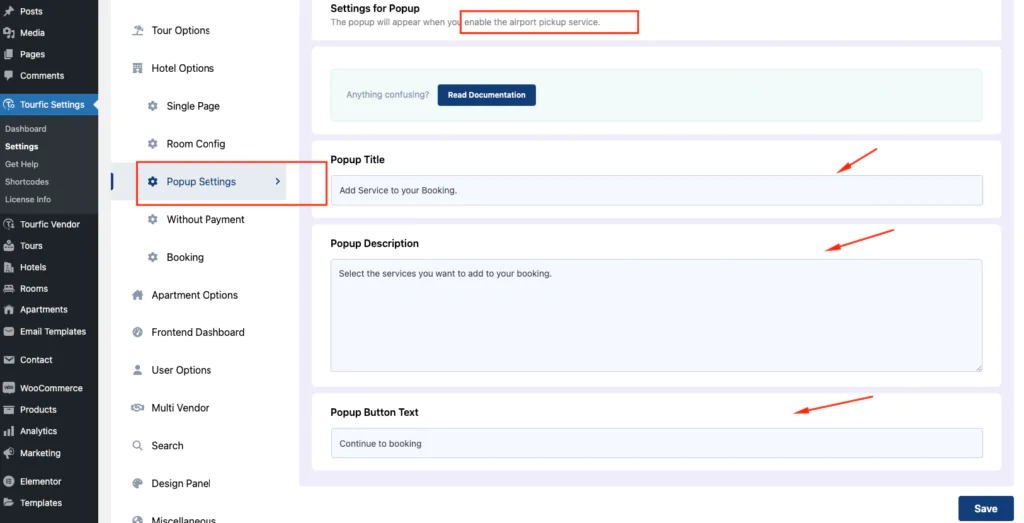
Task: Click the Contact envelope icon
Action: point(8,360)
